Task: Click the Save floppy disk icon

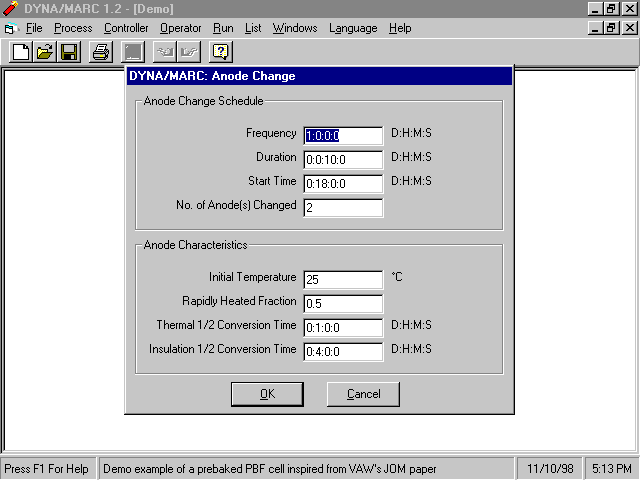Action: pos(69,52)
